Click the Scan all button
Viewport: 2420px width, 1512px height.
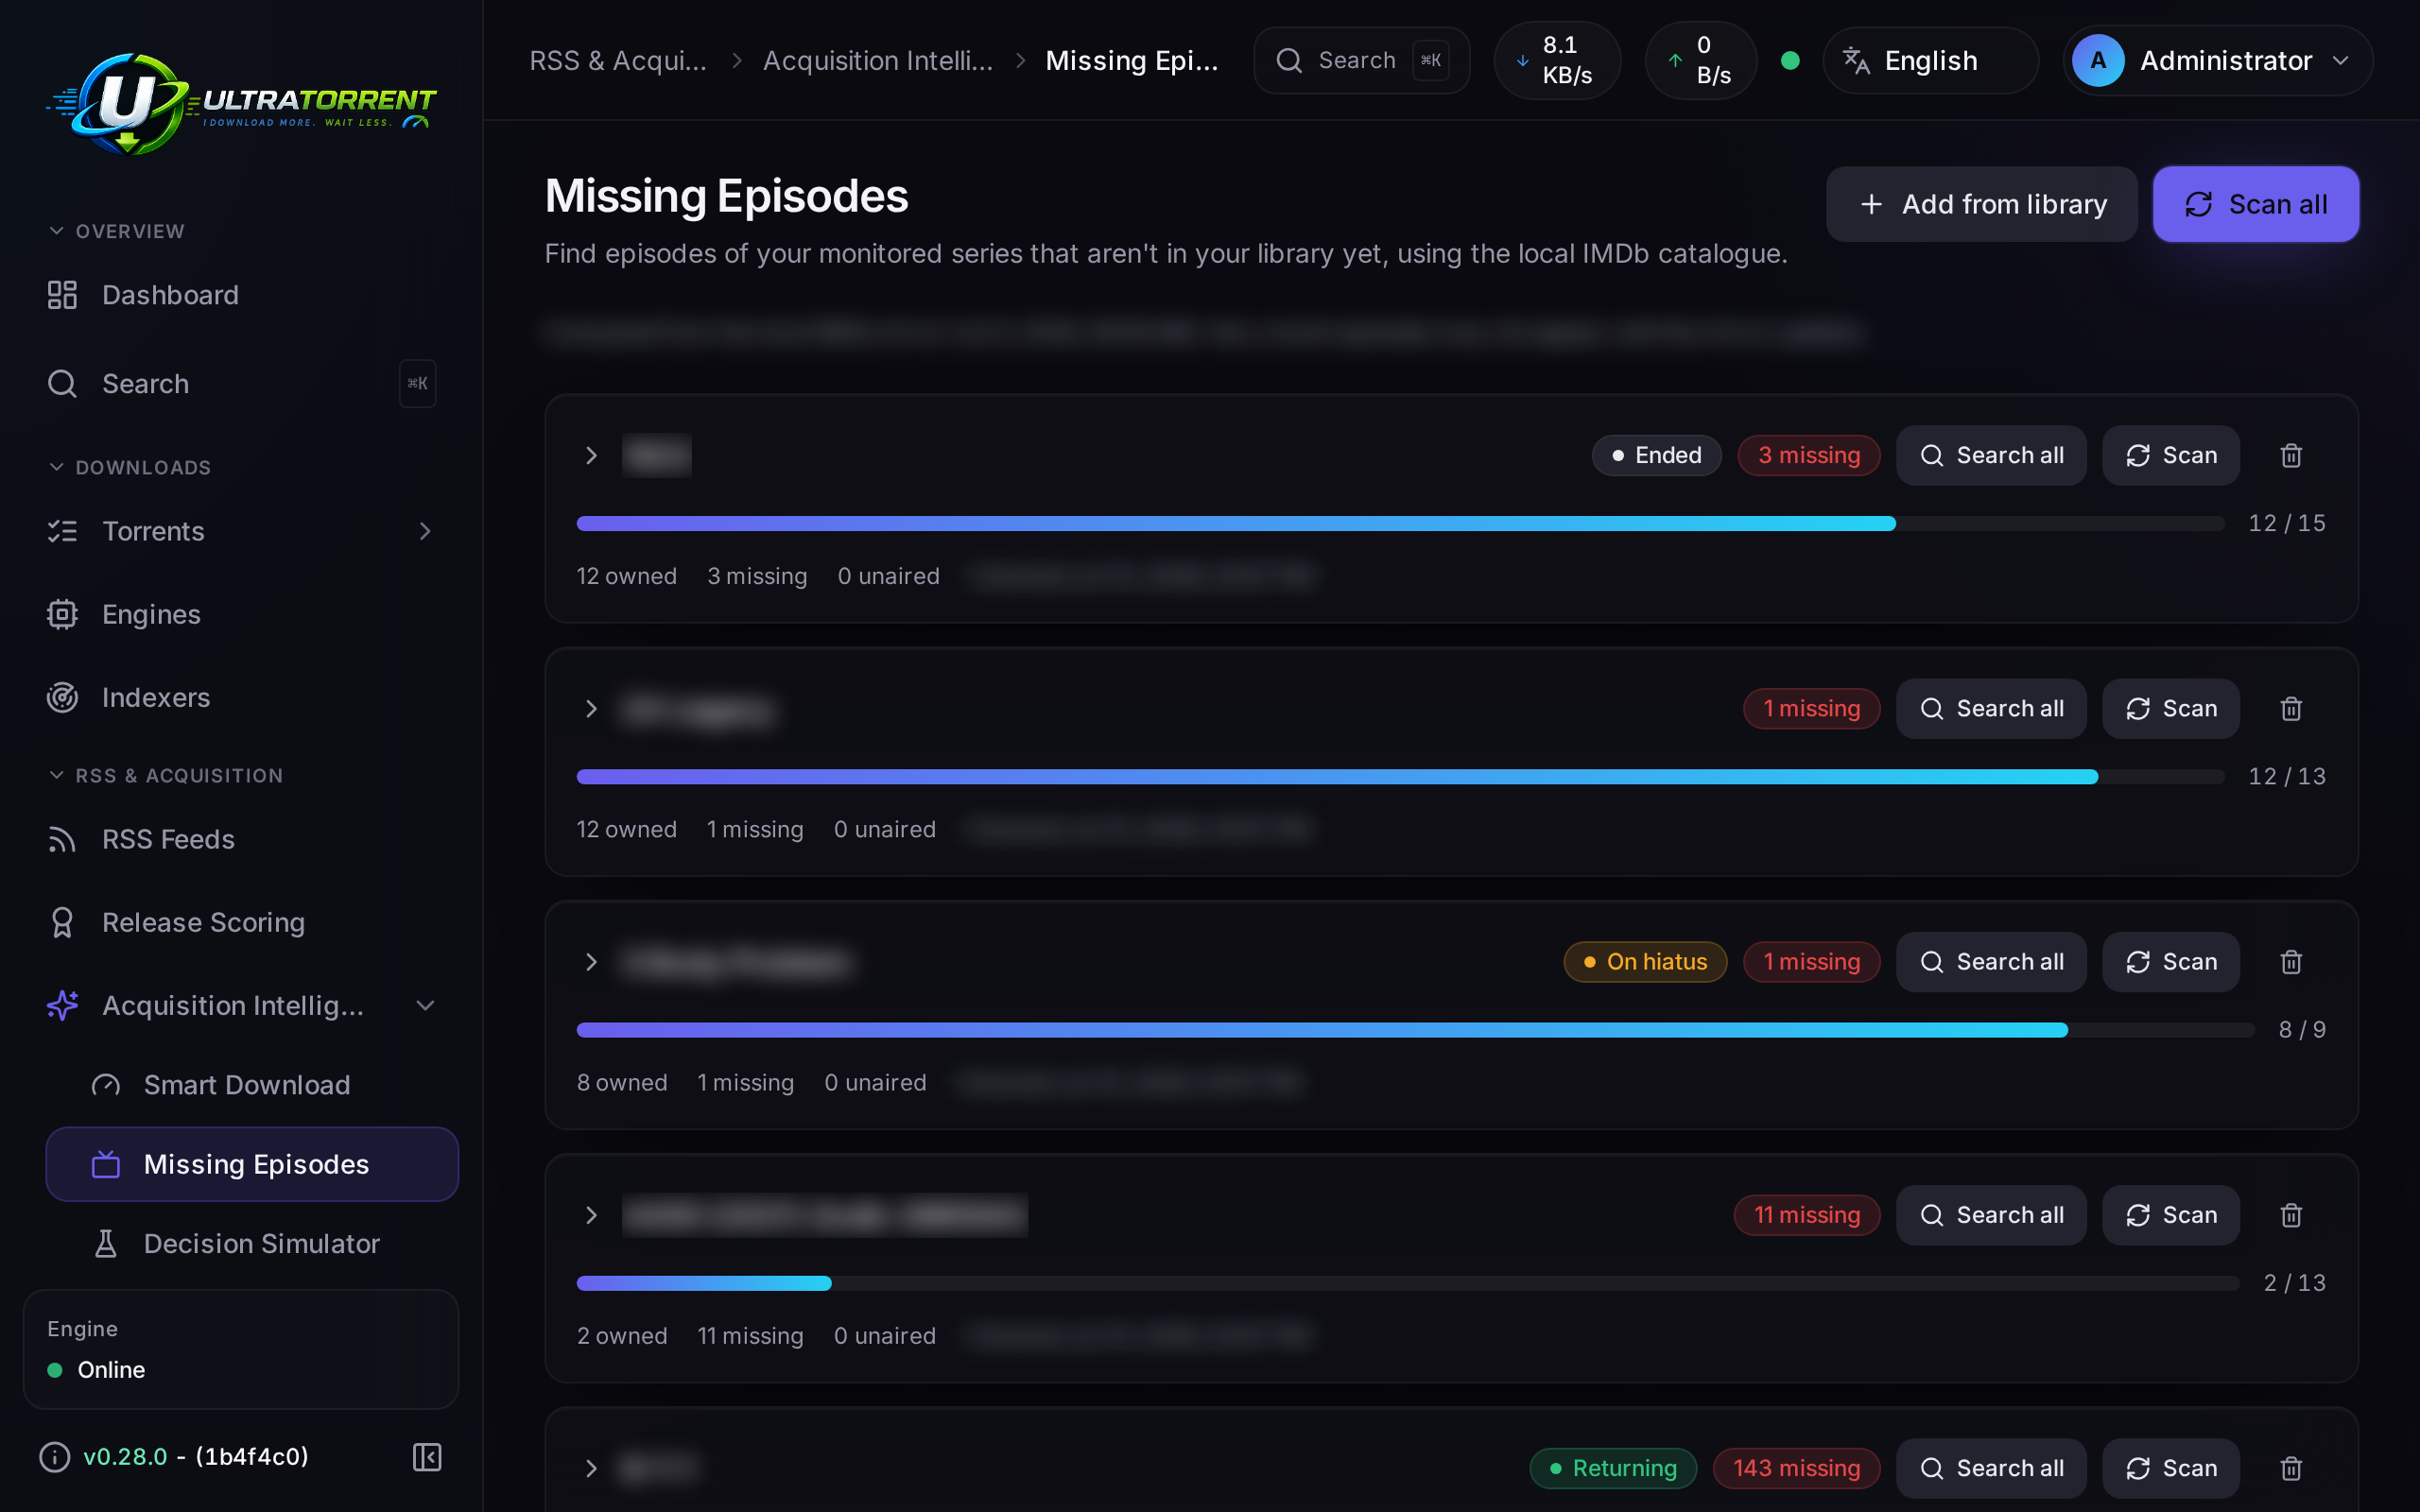[2255, 204]
